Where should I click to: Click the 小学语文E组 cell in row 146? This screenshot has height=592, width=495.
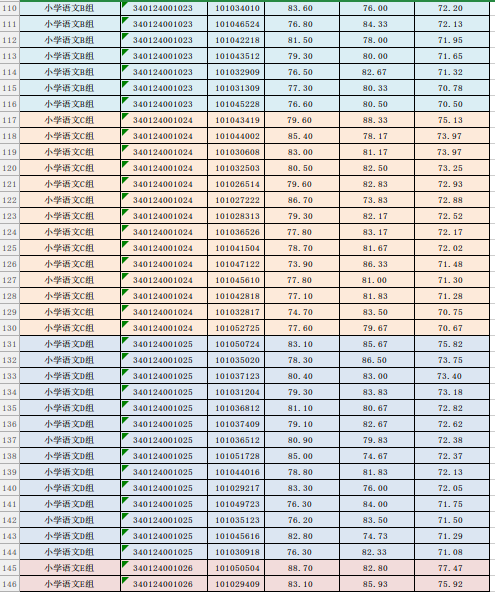click(x=70, y=584)
